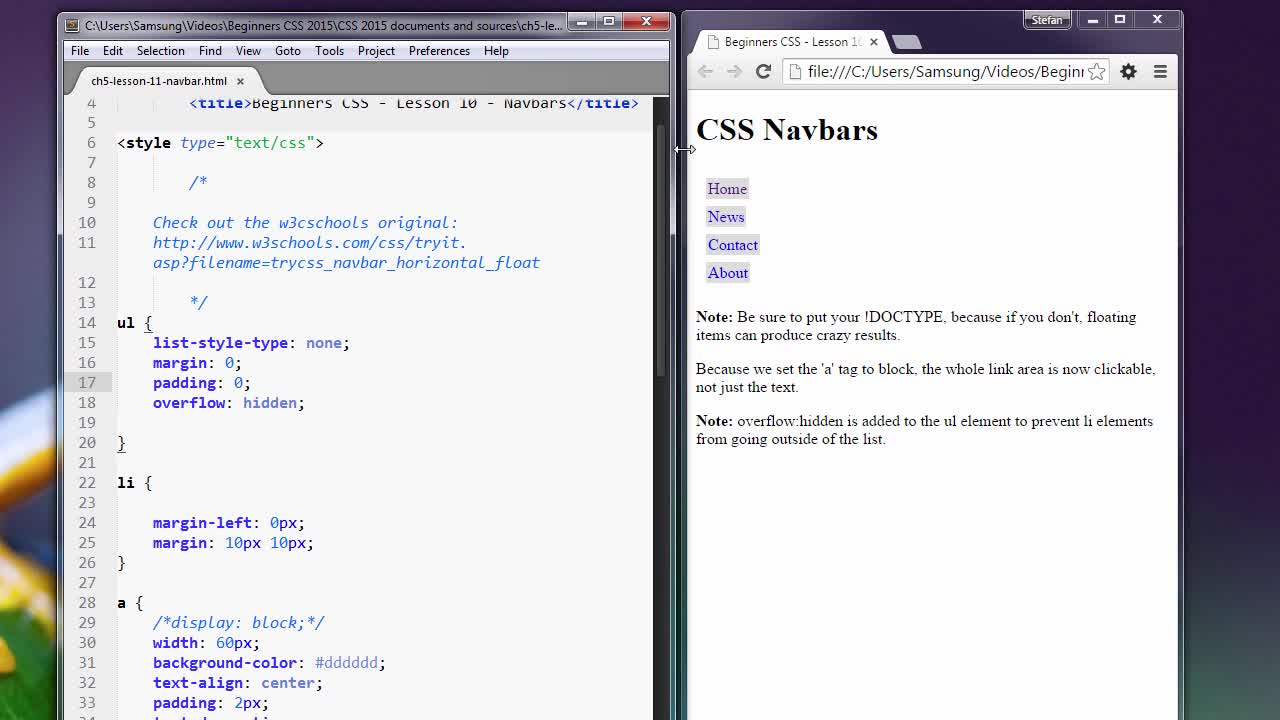The height and width of the screenshot is (720, 1280).
Task: Click the '#dddddd' color value in code
Action: pyautogui.click(x=346, y=663)
